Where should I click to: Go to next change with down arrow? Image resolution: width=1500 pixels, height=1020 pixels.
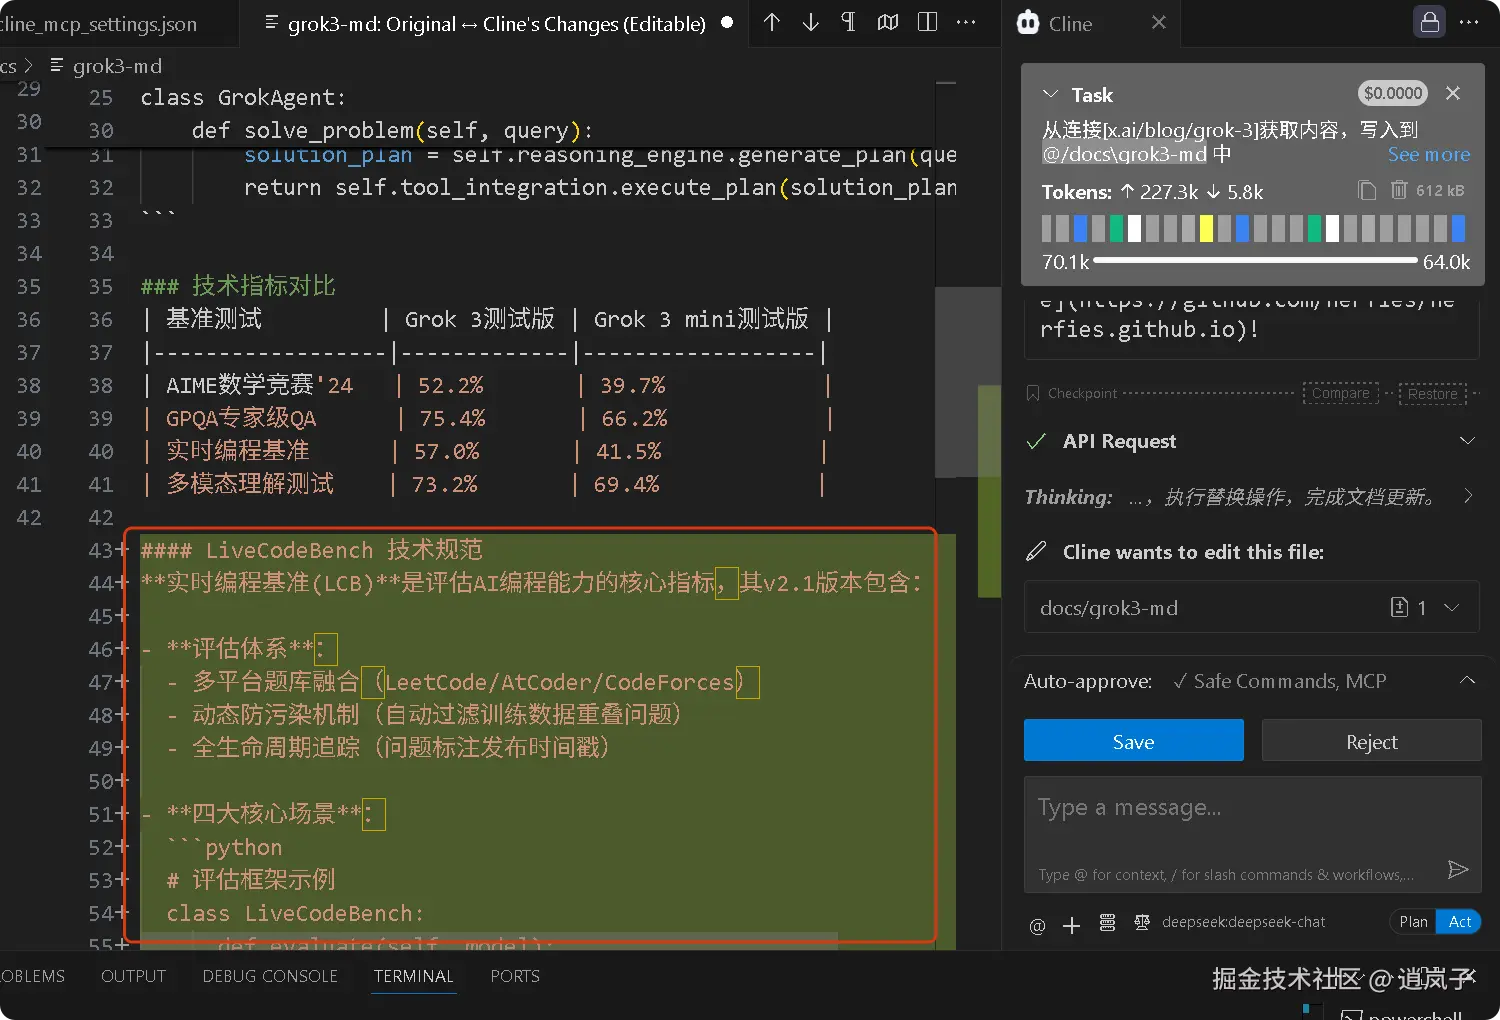tap(810, 22)
